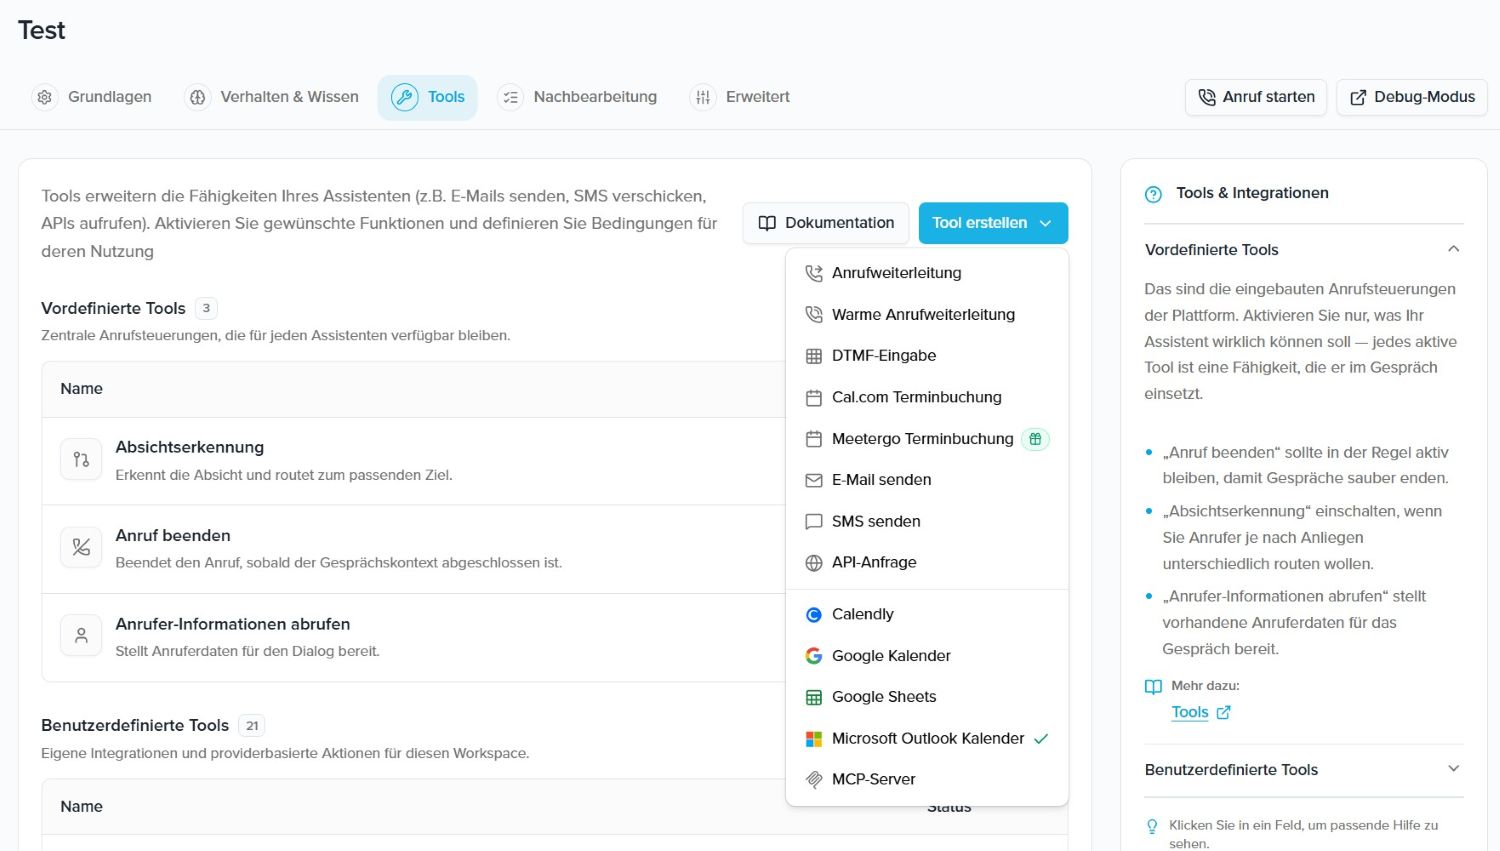Click the Mehr dazu book icon
Viewport: 1500px width, 851px height.
[x=1153, y=687]
